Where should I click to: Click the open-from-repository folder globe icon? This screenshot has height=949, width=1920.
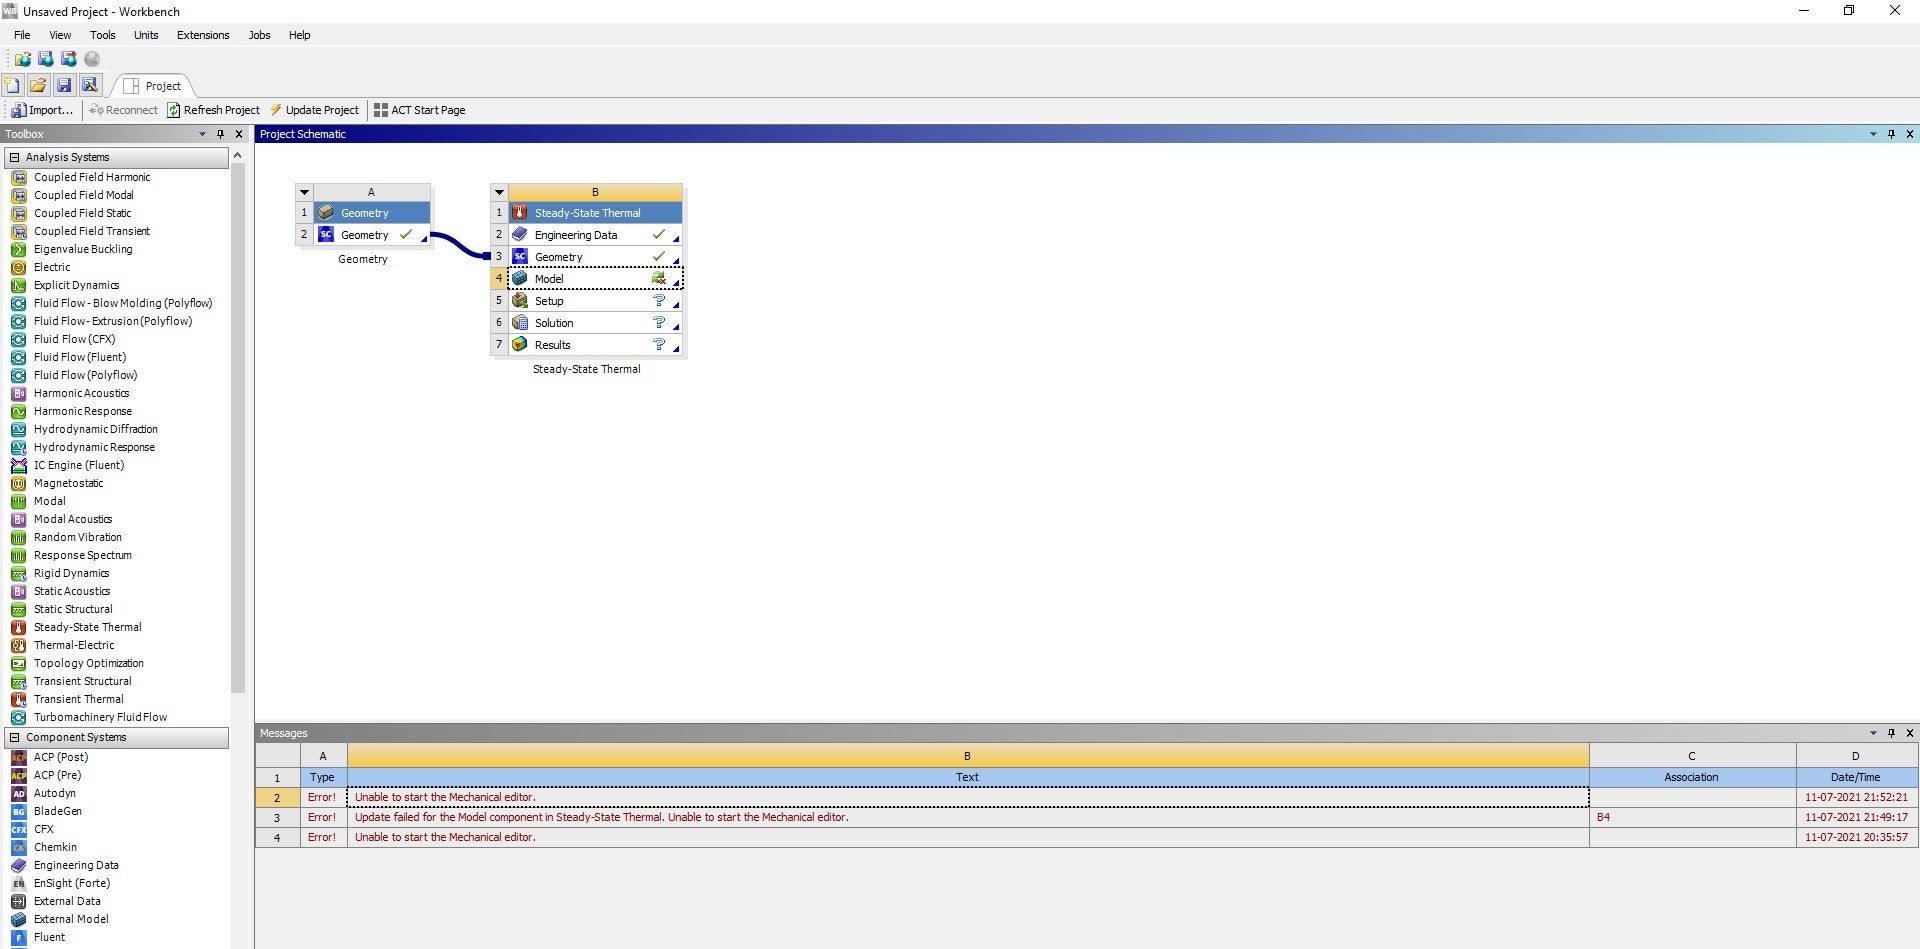point(22,59)
